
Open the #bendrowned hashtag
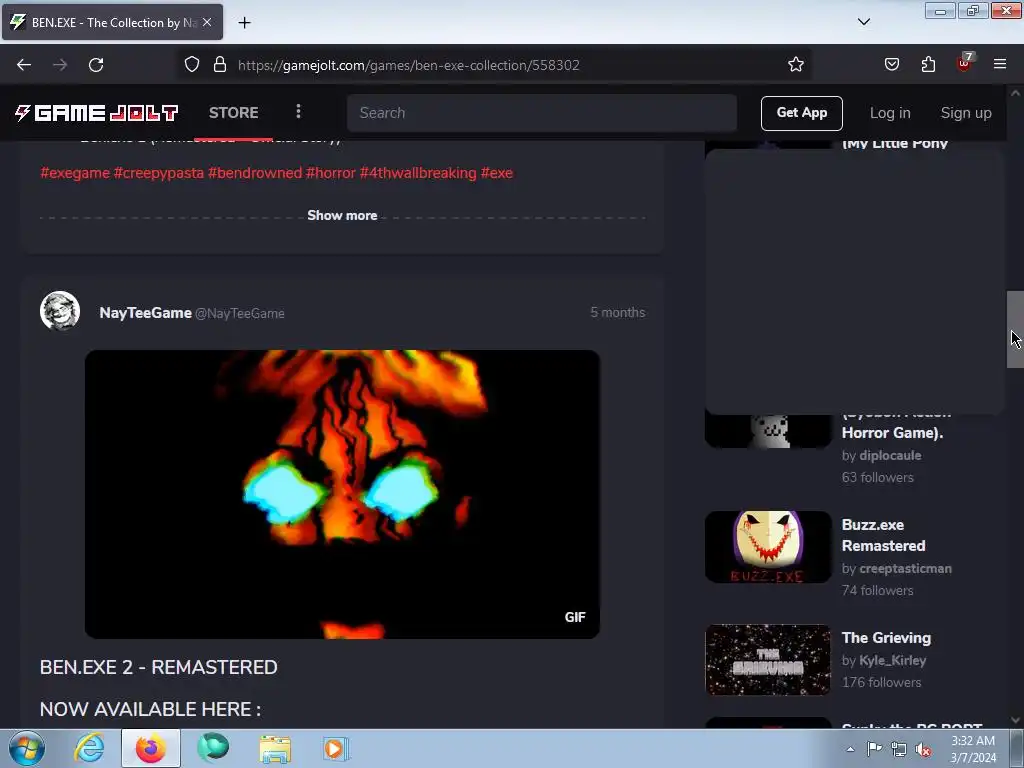255,173
